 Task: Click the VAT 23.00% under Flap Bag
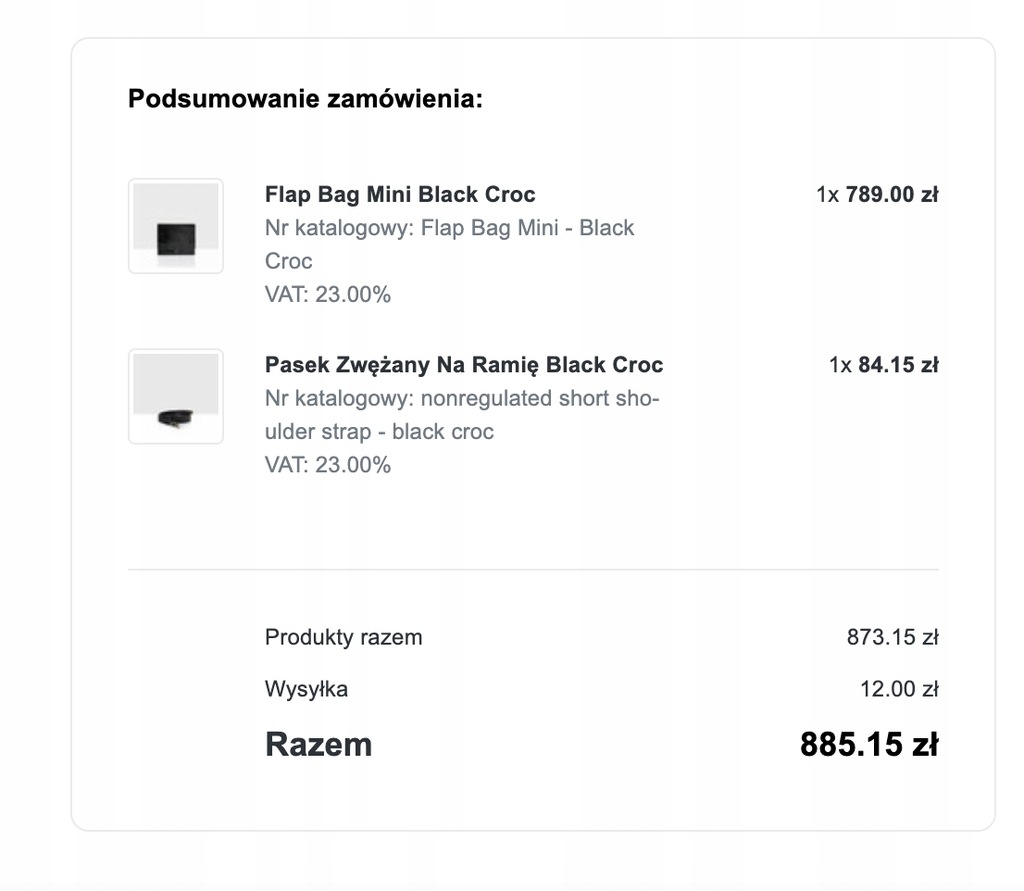click(x=327, y=294)
